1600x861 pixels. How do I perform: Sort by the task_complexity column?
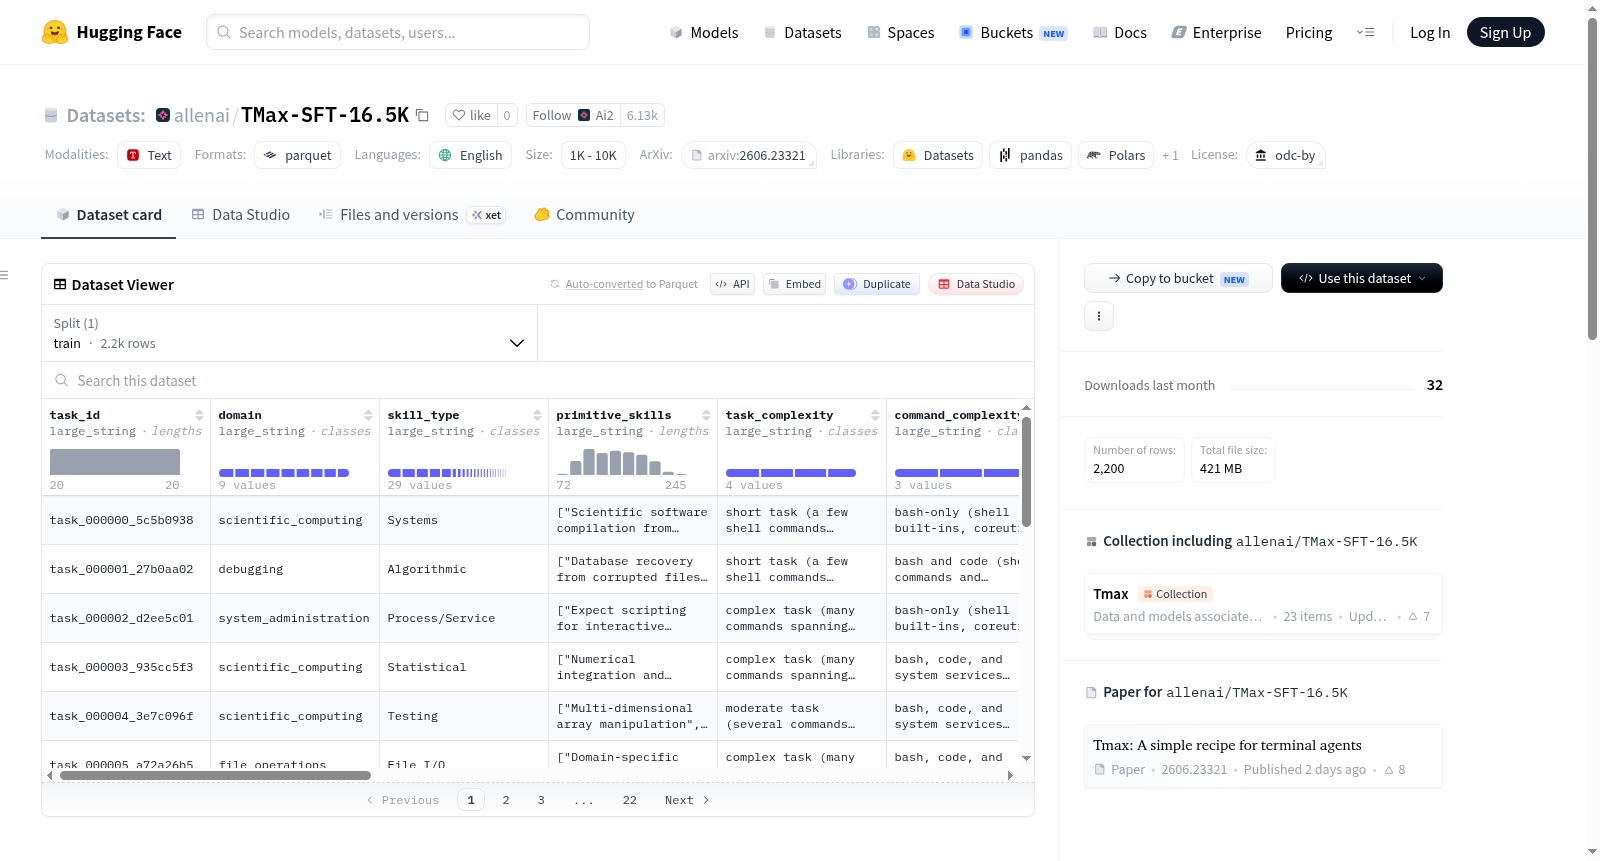[875, 415]
